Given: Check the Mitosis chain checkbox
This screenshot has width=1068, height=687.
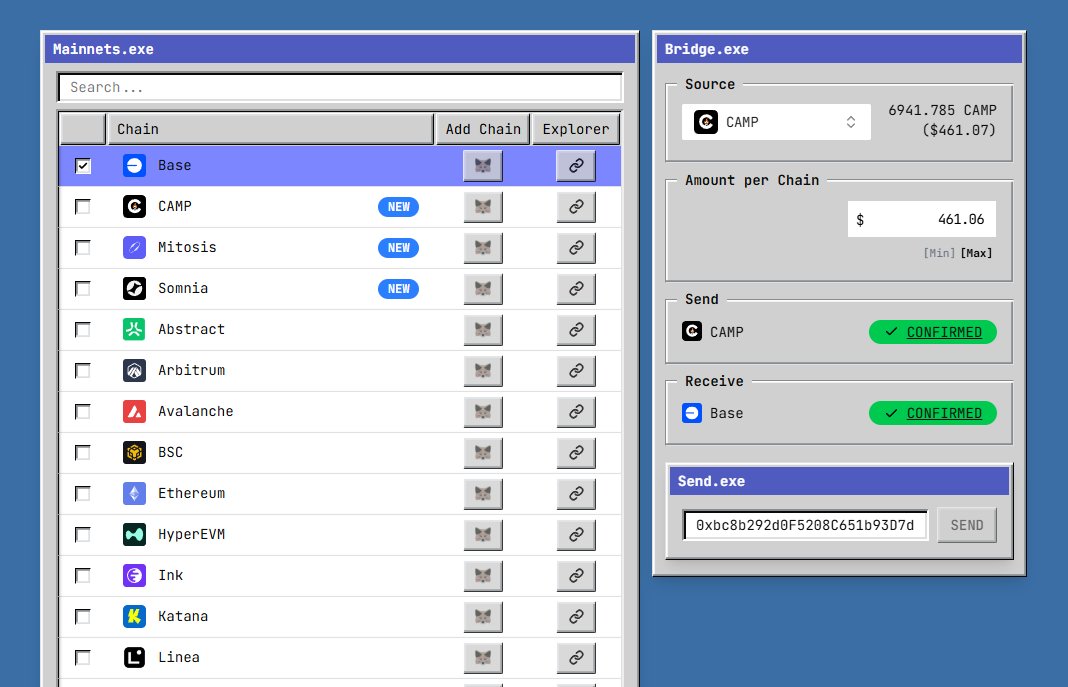Looking at the screenshot, I should click(x=82, y=248).
